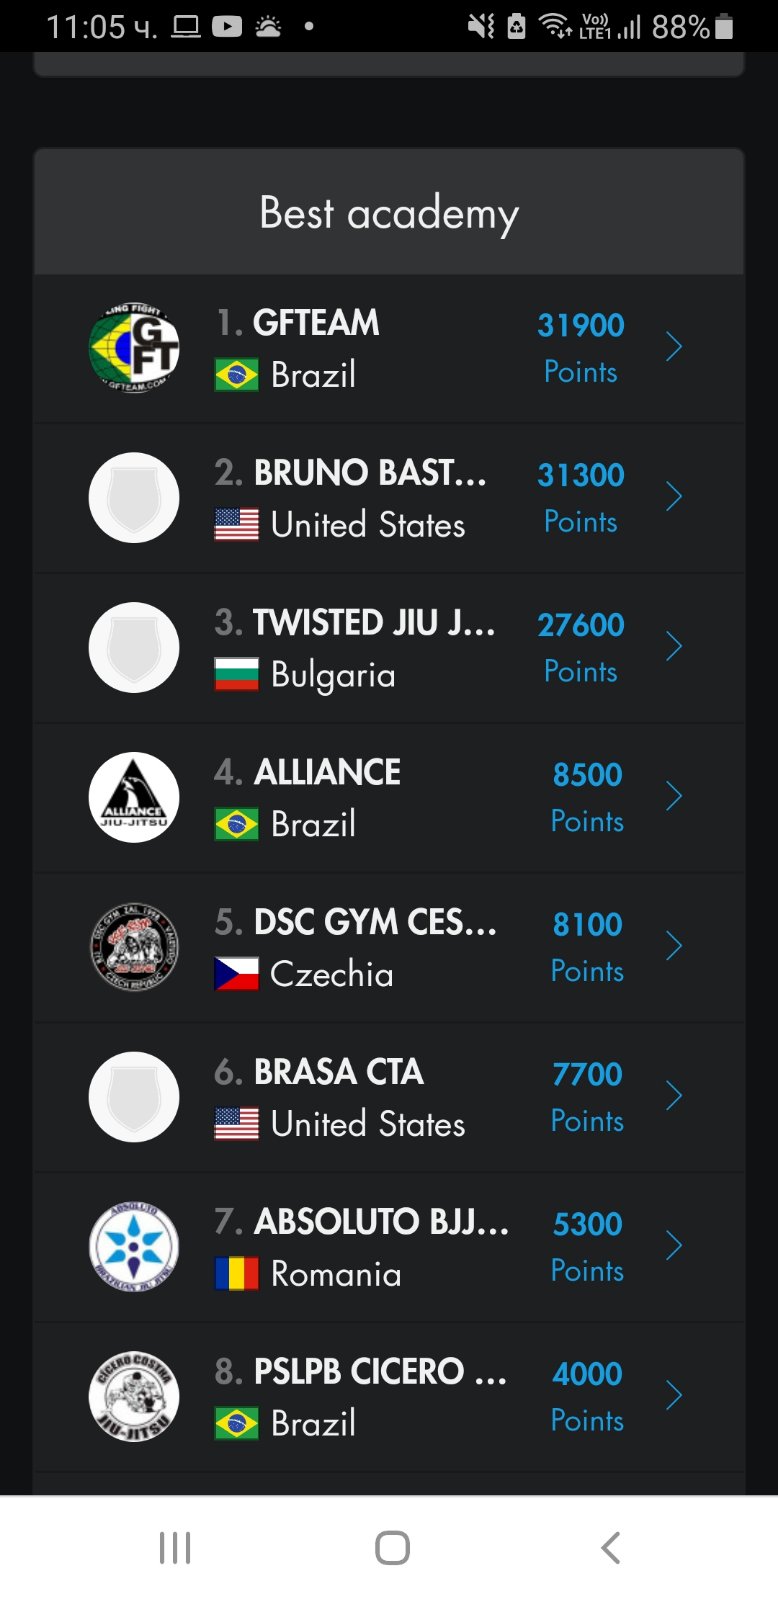The width and height of the screenshot is (778, 1599).
Task: Tap the Best academy header
Action: point(389,213)
